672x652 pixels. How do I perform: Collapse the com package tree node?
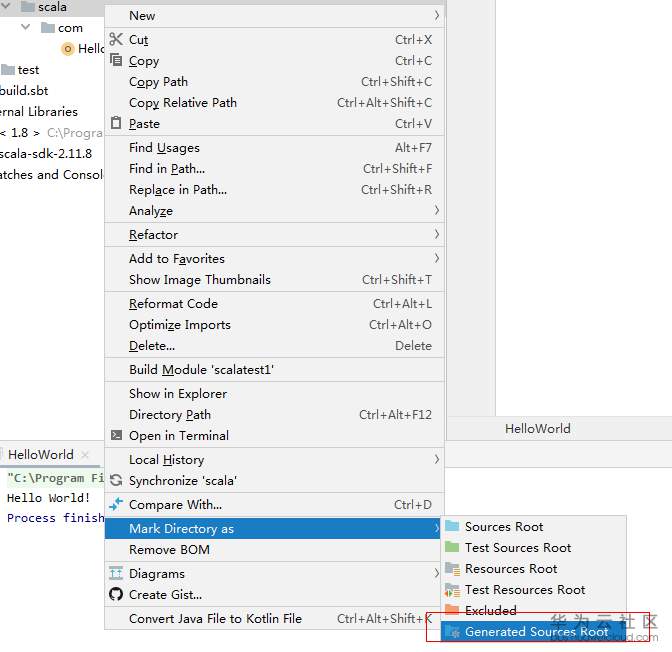26,27
